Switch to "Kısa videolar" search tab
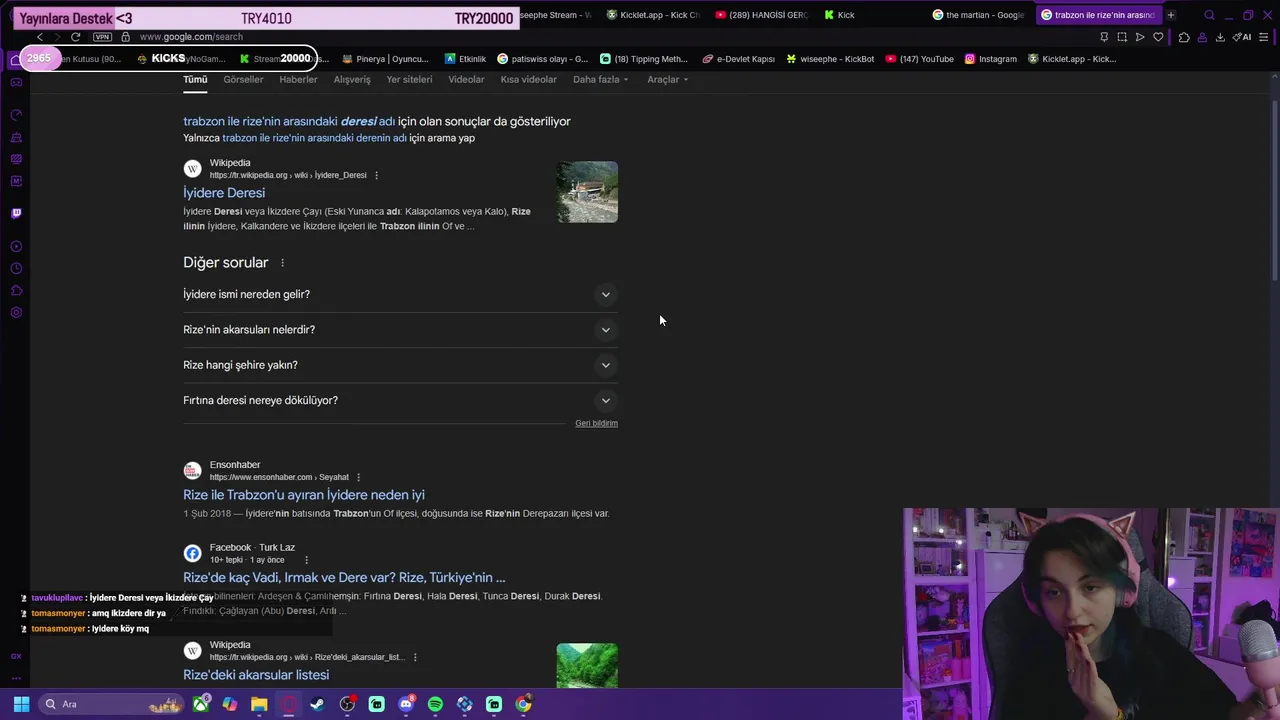 pyautogui.click(x=528, y=79)
